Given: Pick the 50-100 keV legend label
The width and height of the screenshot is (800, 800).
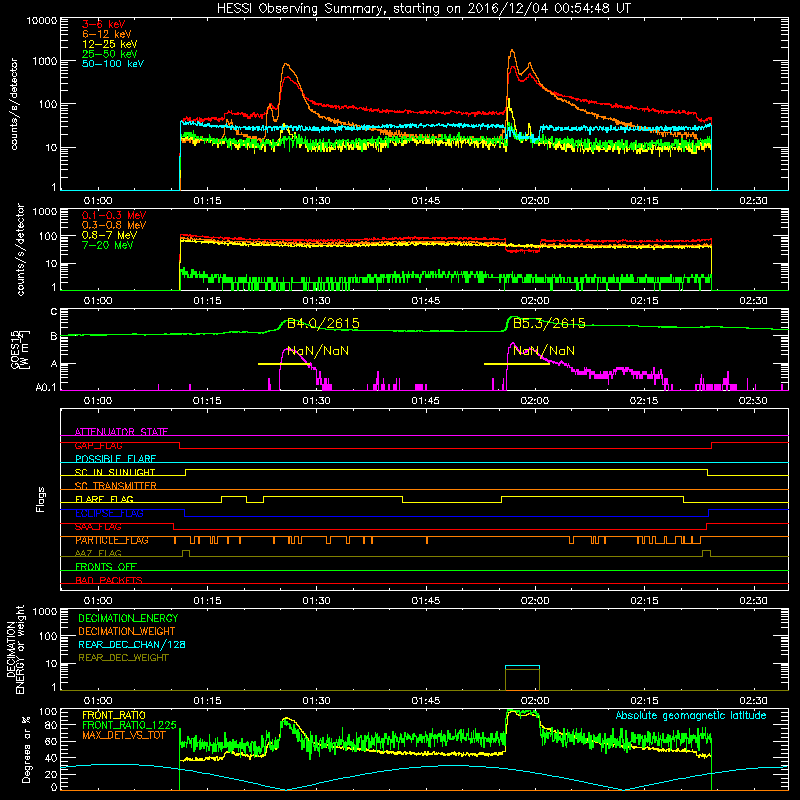Looking at the screenshot, I should point(113,63).
